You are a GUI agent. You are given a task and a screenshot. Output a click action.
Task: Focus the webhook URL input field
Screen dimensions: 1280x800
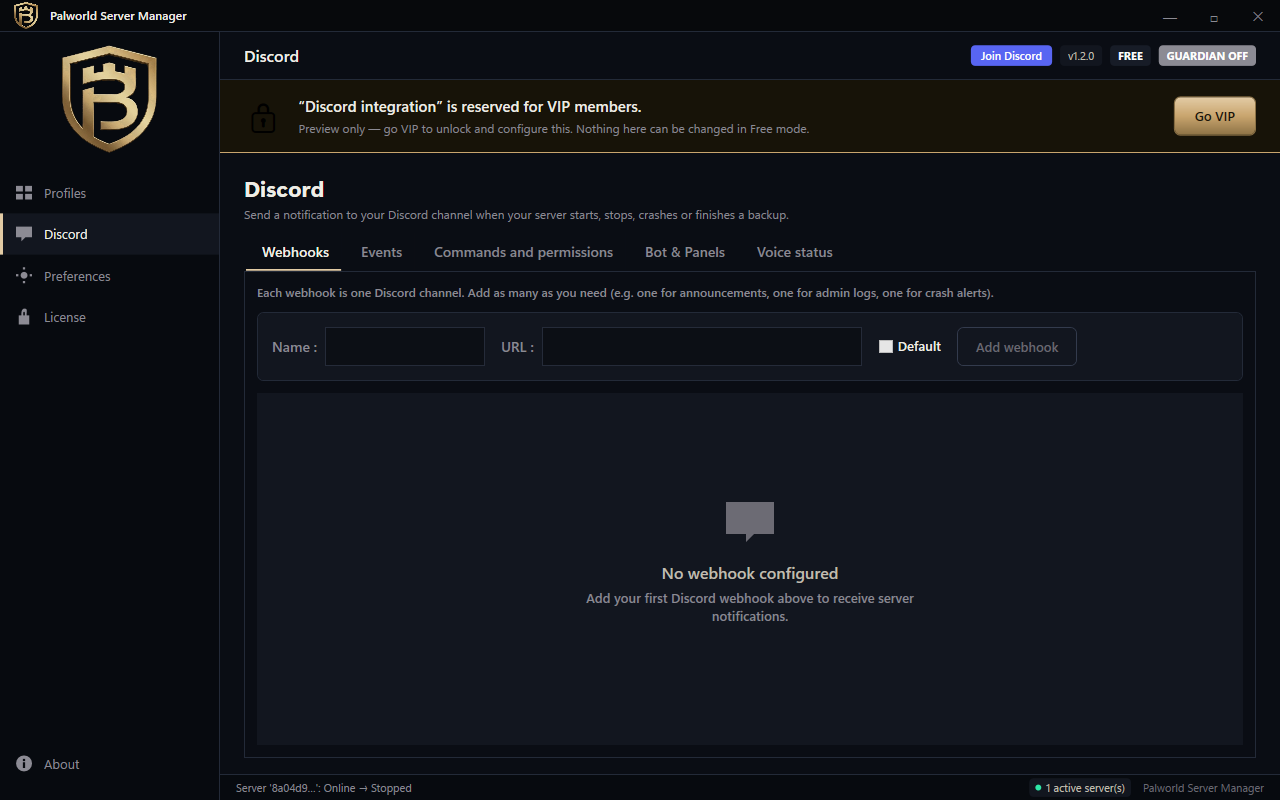pos(702,346)
